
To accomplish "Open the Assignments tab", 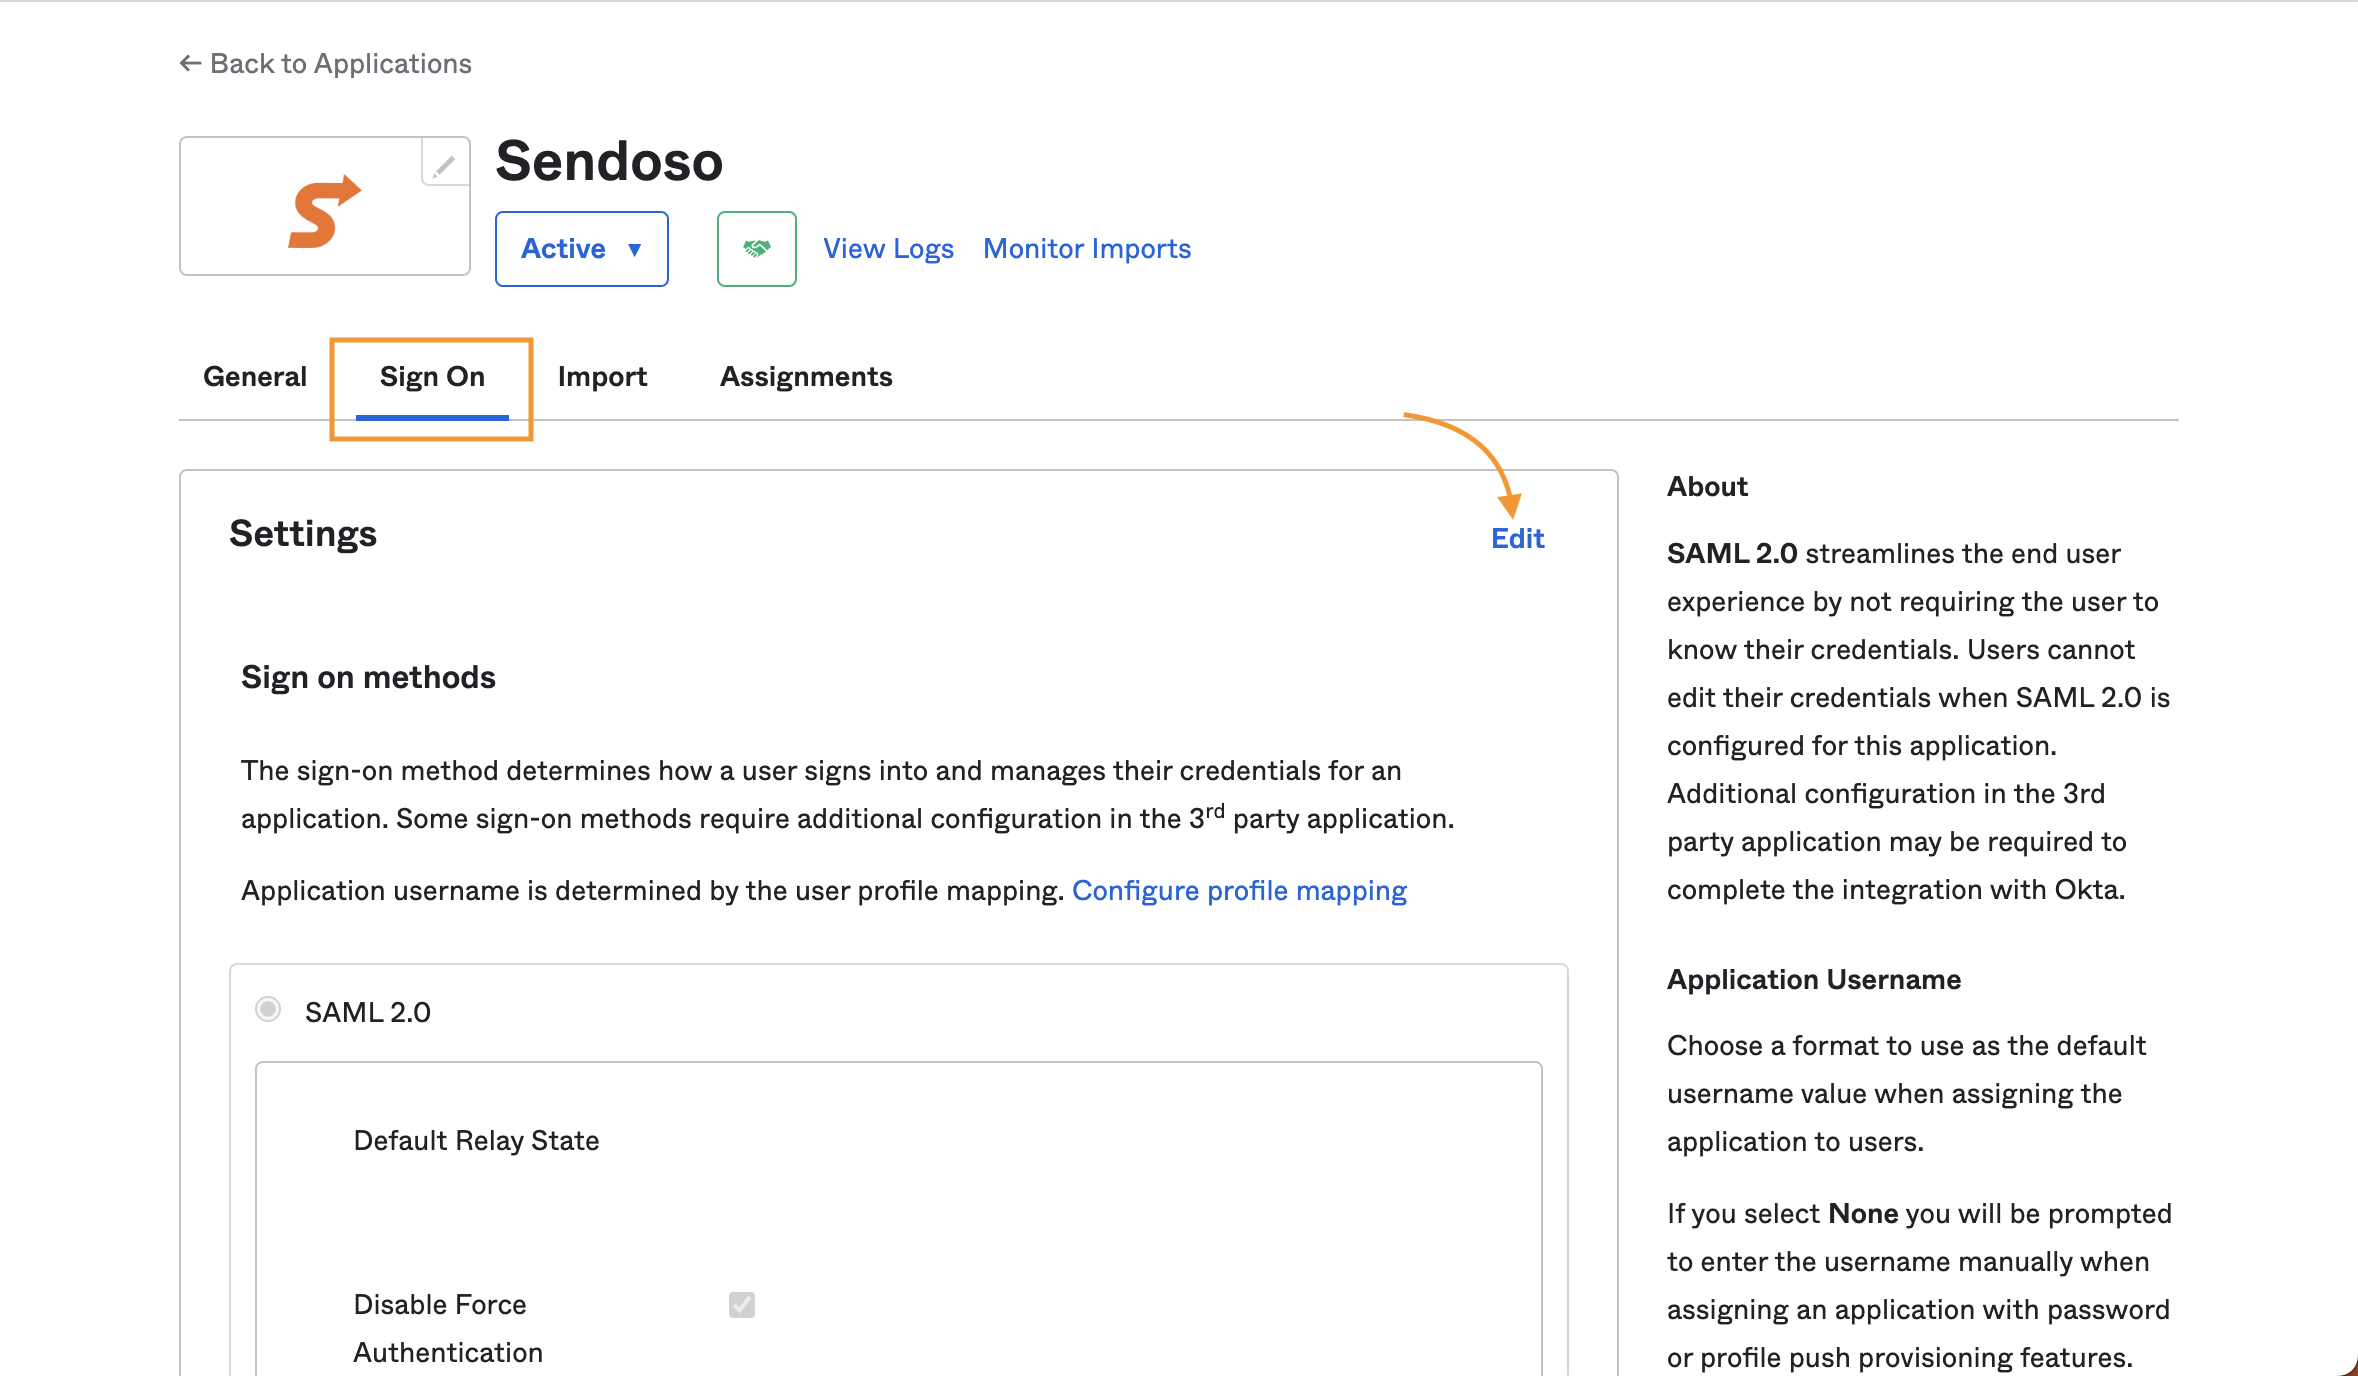I will click(x=806, y=377).
